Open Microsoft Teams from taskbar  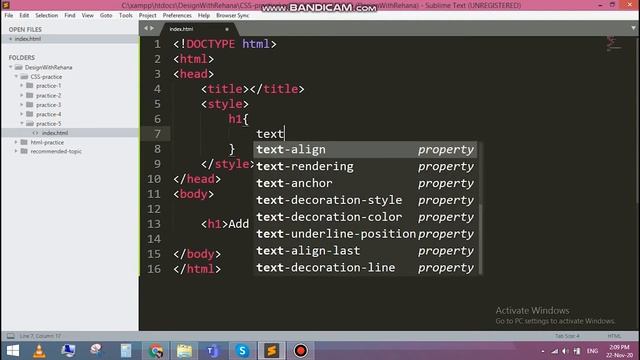pos(213,351)
